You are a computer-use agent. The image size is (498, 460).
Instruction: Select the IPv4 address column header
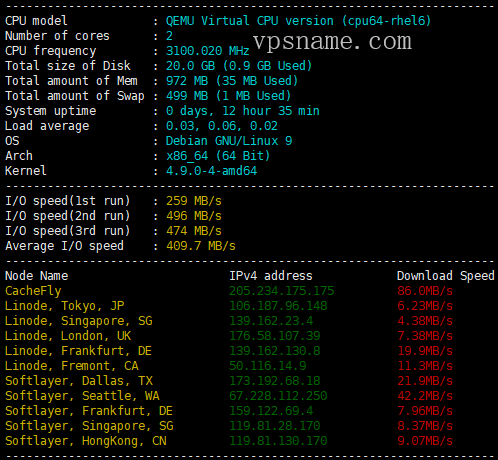(x=271, y=276)
